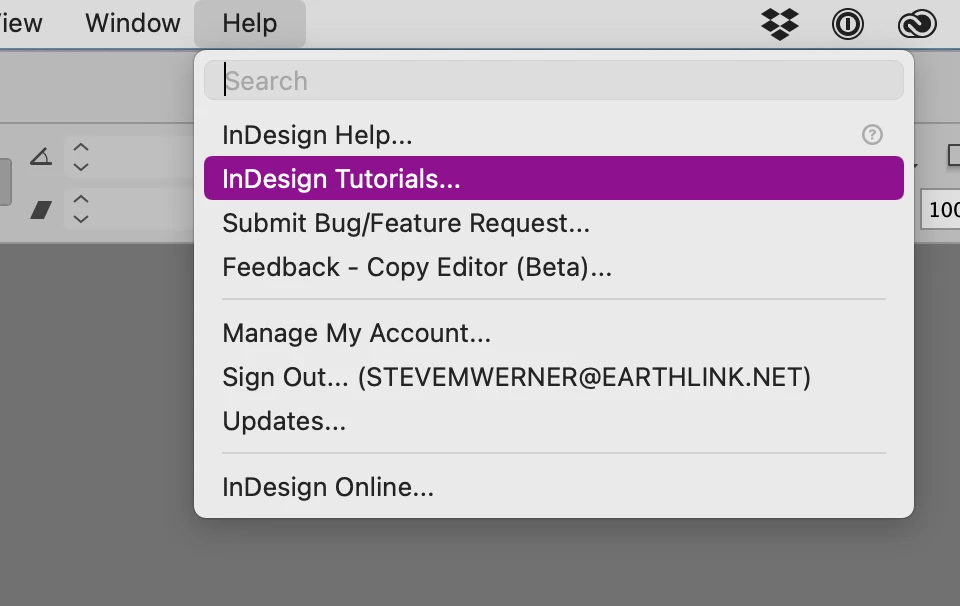This screenshot has height=606, width=960.
Task: Open InDesign Online...
Action: (x=553, y=487)
